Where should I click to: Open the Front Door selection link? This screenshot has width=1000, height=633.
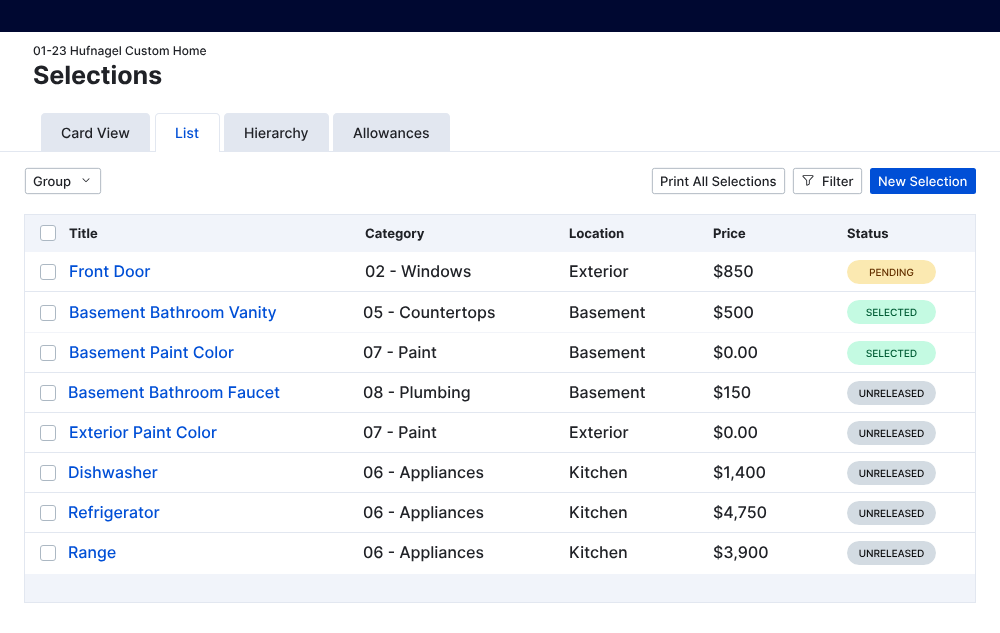point(109,272)
